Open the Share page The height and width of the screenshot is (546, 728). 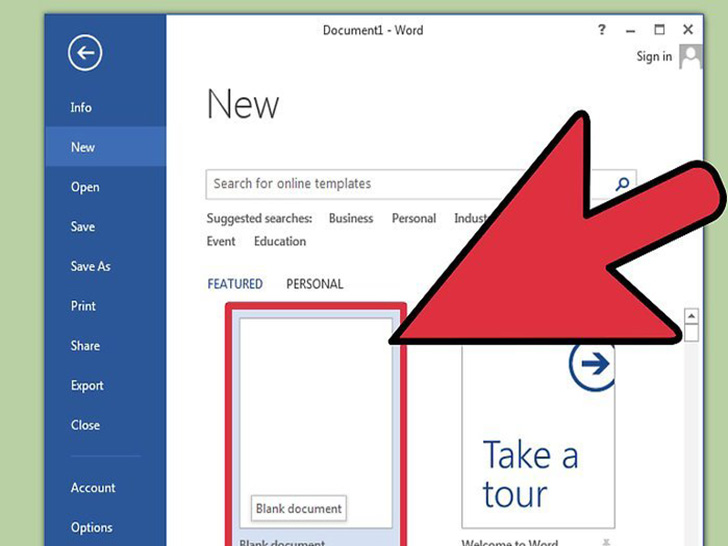tap(85, 346)
